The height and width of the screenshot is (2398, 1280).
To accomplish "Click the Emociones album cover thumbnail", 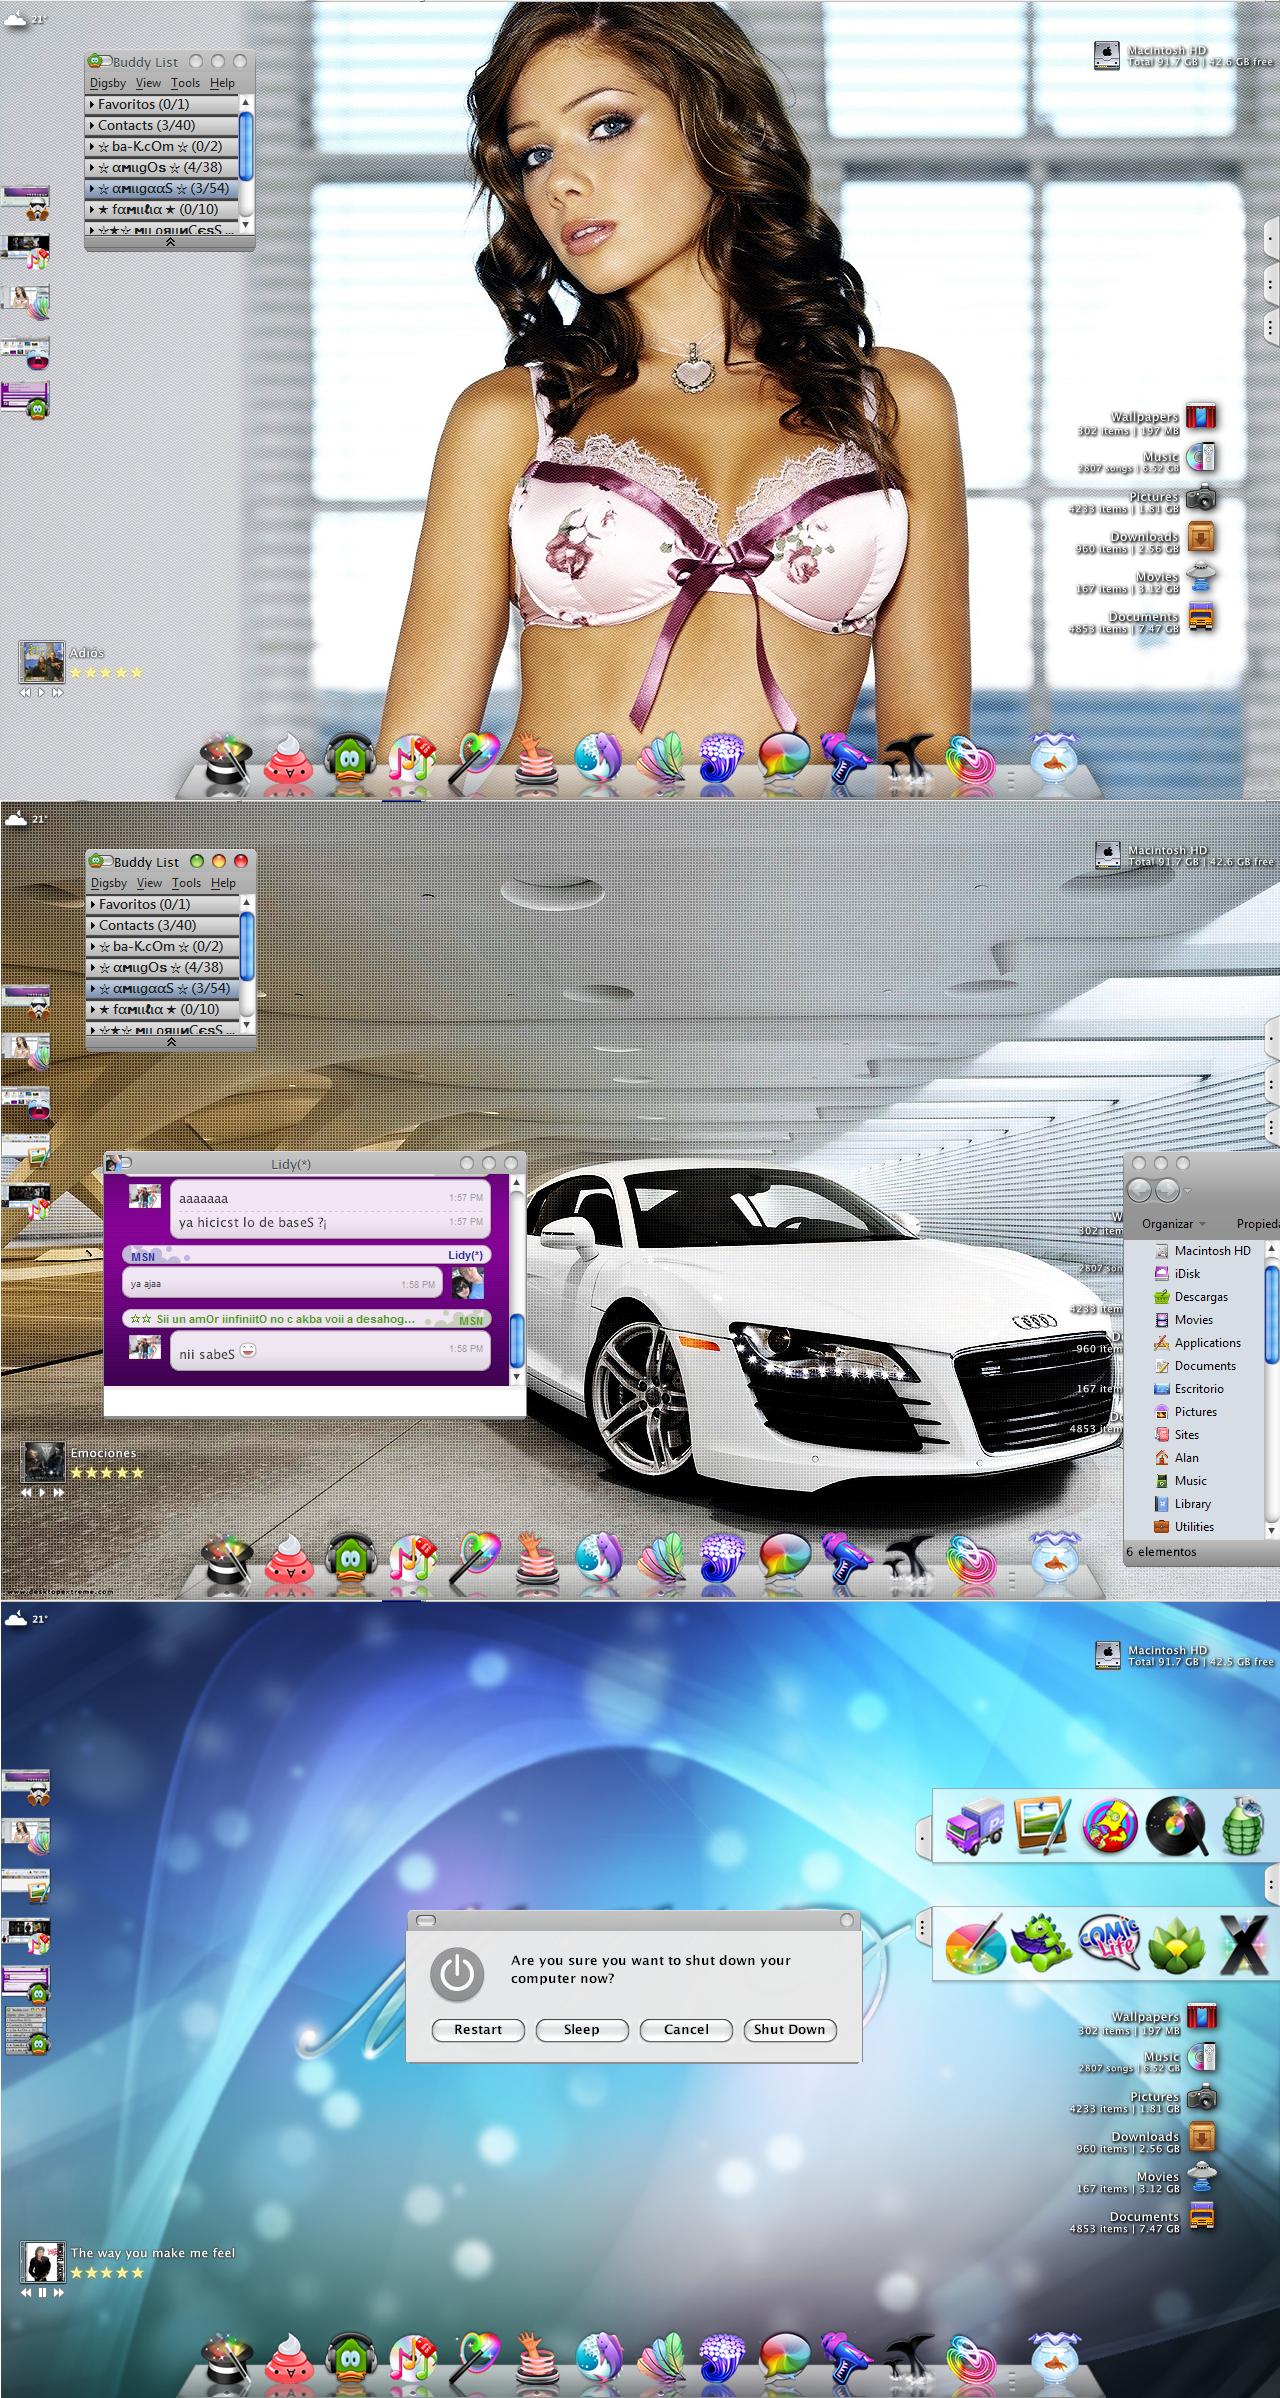I will tap(44, 1462).
